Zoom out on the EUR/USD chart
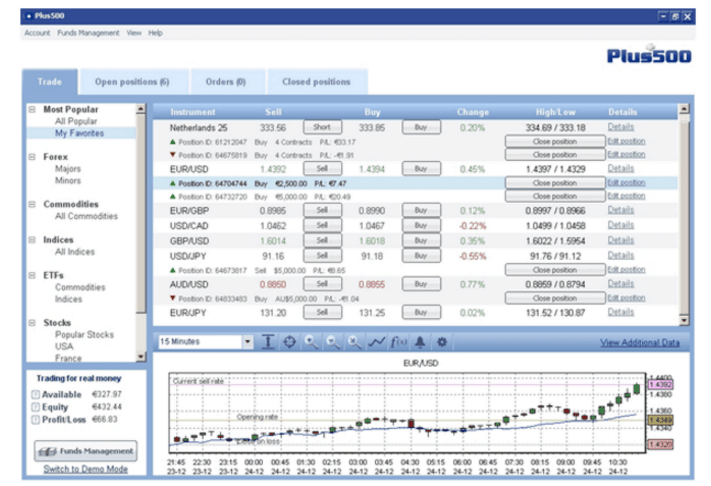Viewport: 711px width, 486px height. [332, 342]
